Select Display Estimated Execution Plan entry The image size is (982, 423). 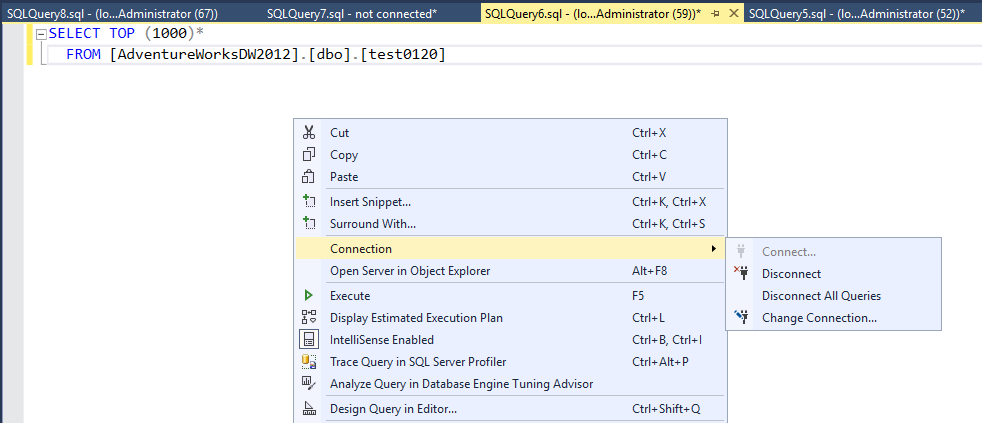pos(510,318)
